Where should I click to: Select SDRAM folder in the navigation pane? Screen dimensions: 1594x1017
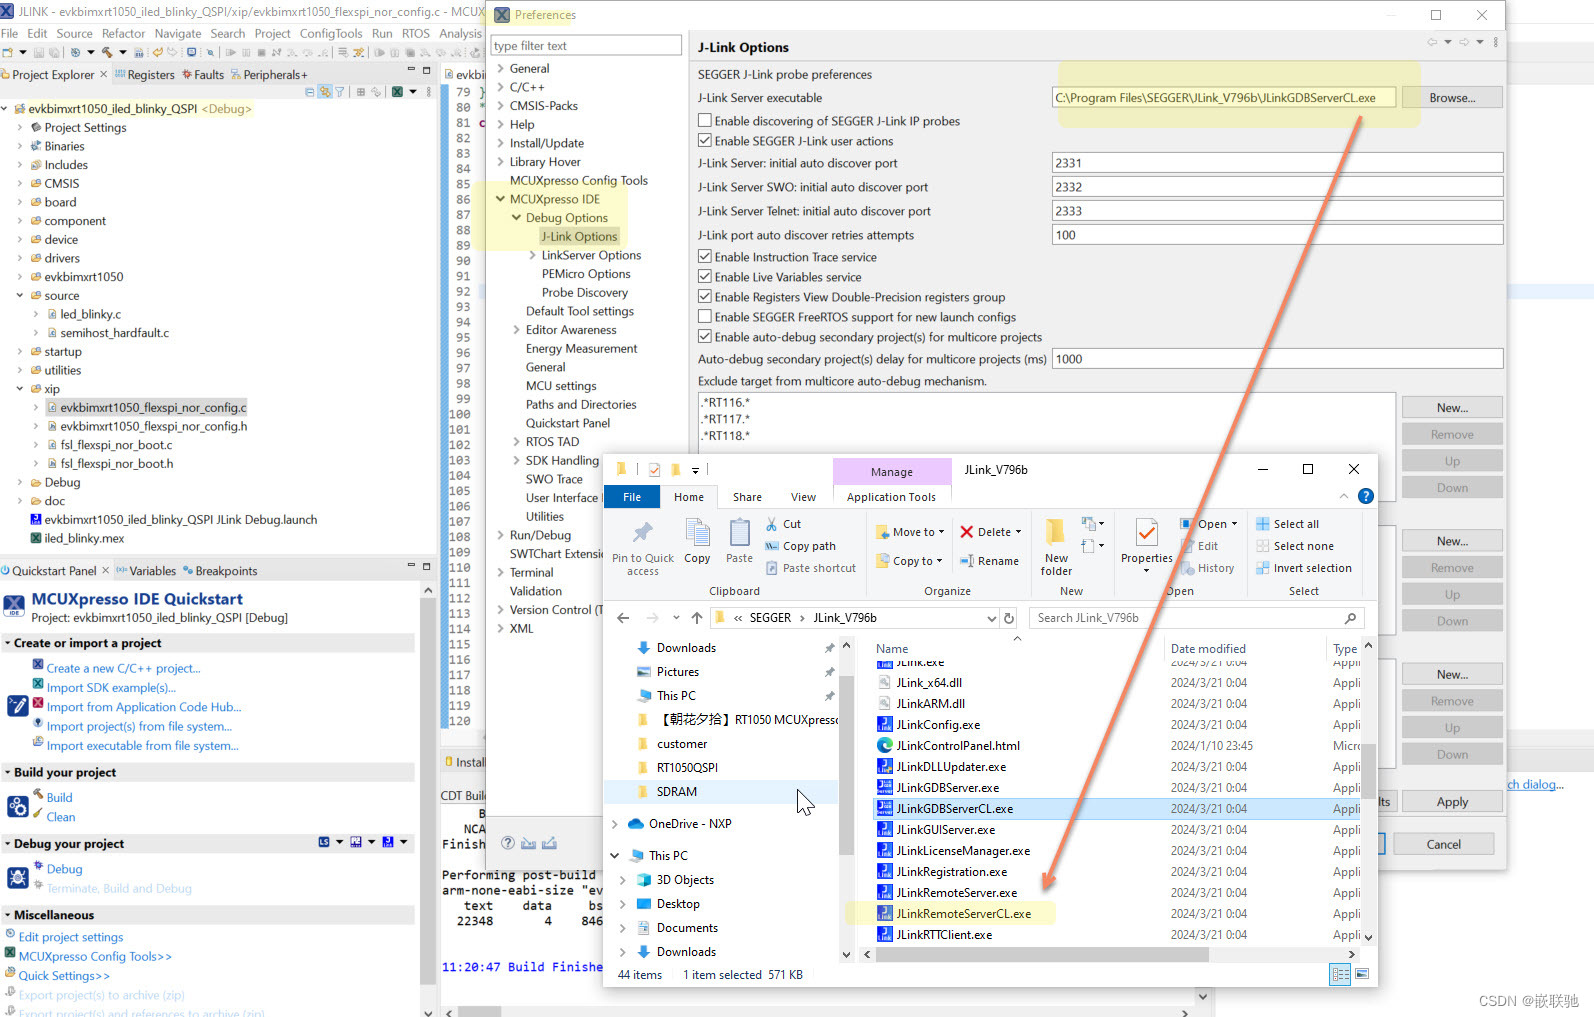(x=677, y=791)
